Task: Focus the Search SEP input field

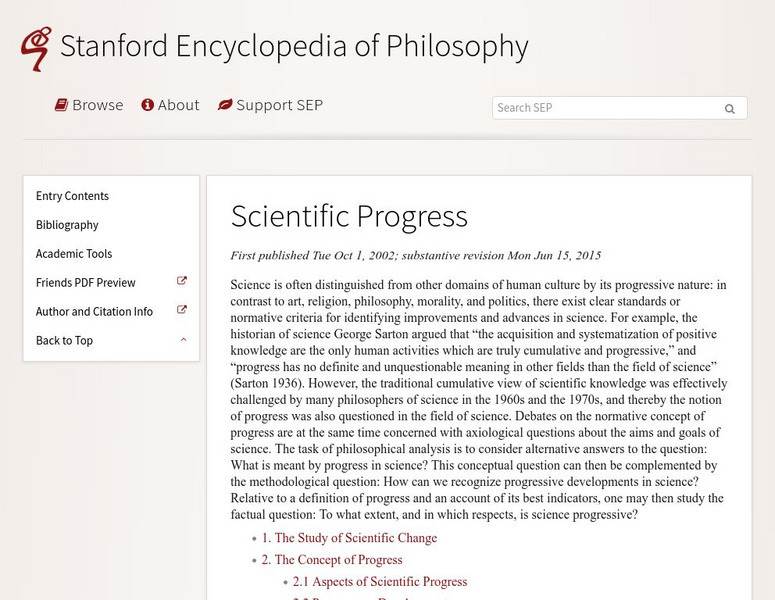Action: (603, 108)
